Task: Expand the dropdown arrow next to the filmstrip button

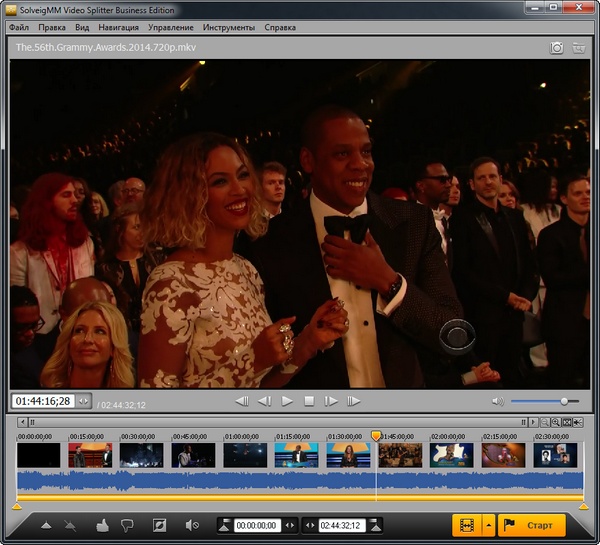Action: [x=487, y=525]
